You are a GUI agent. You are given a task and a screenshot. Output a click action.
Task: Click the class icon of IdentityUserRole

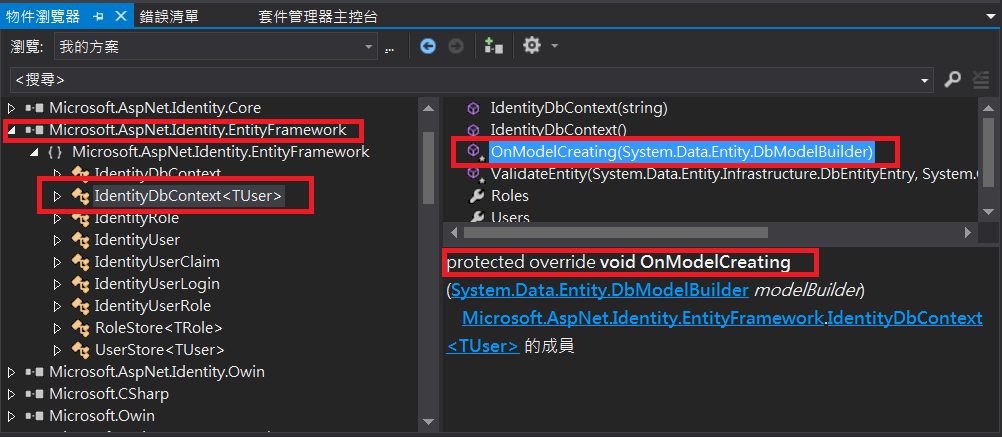80,306
